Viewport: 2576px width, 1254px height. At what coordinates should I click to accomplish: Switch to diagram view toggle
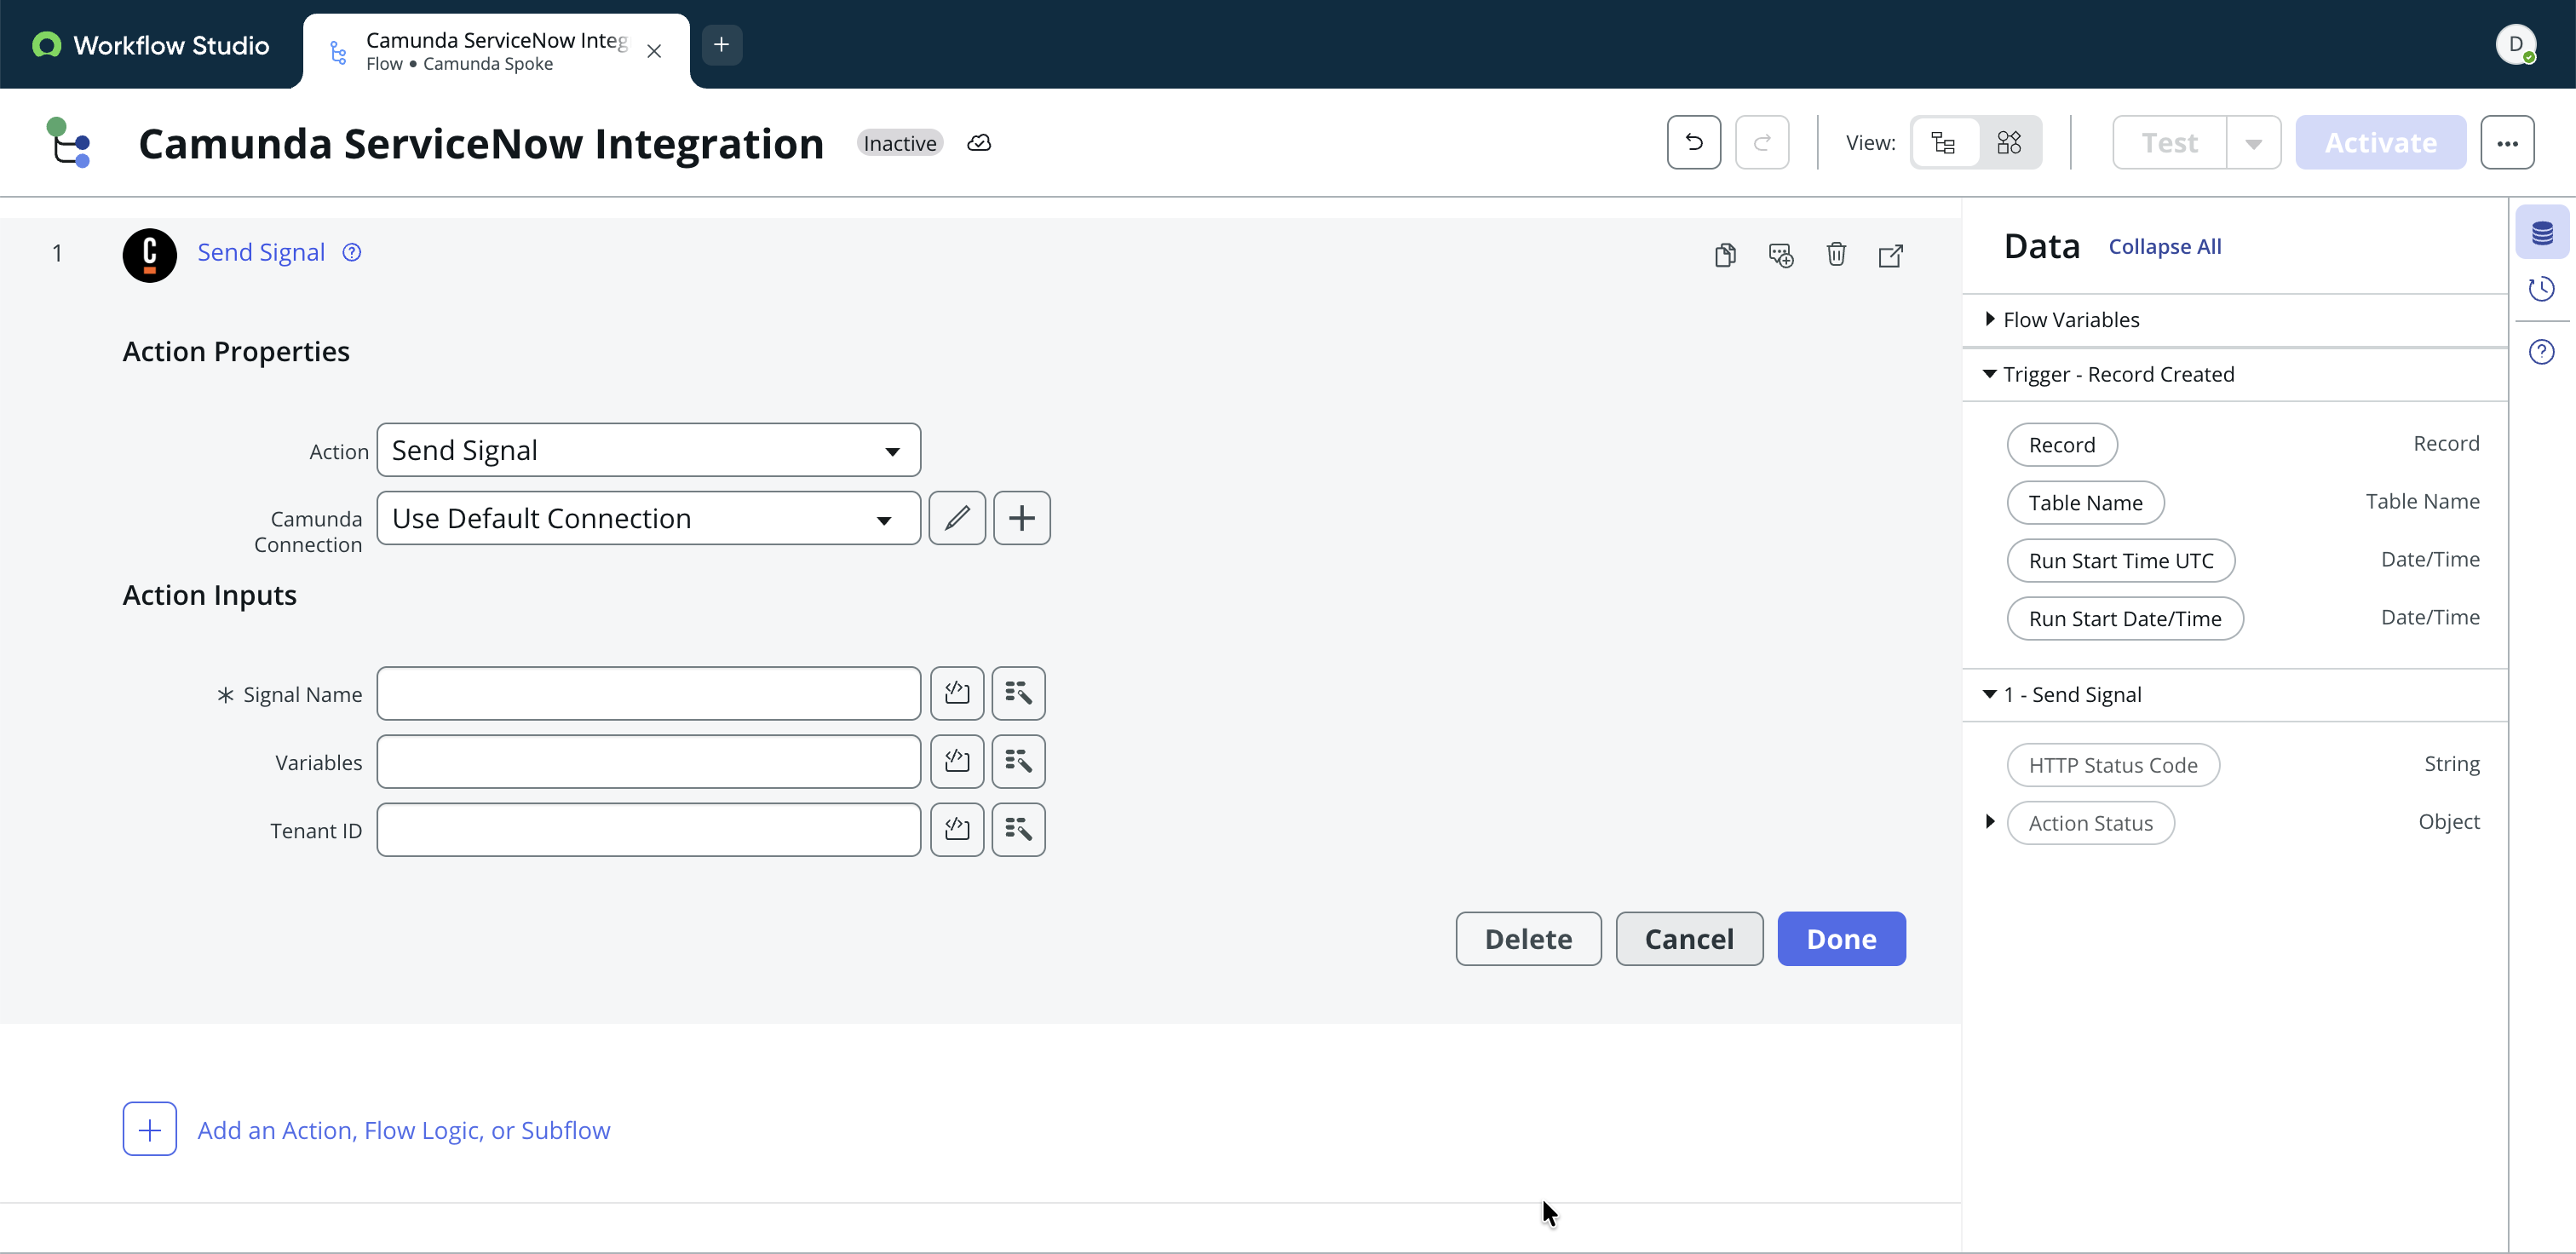[x=2008, y=143]
